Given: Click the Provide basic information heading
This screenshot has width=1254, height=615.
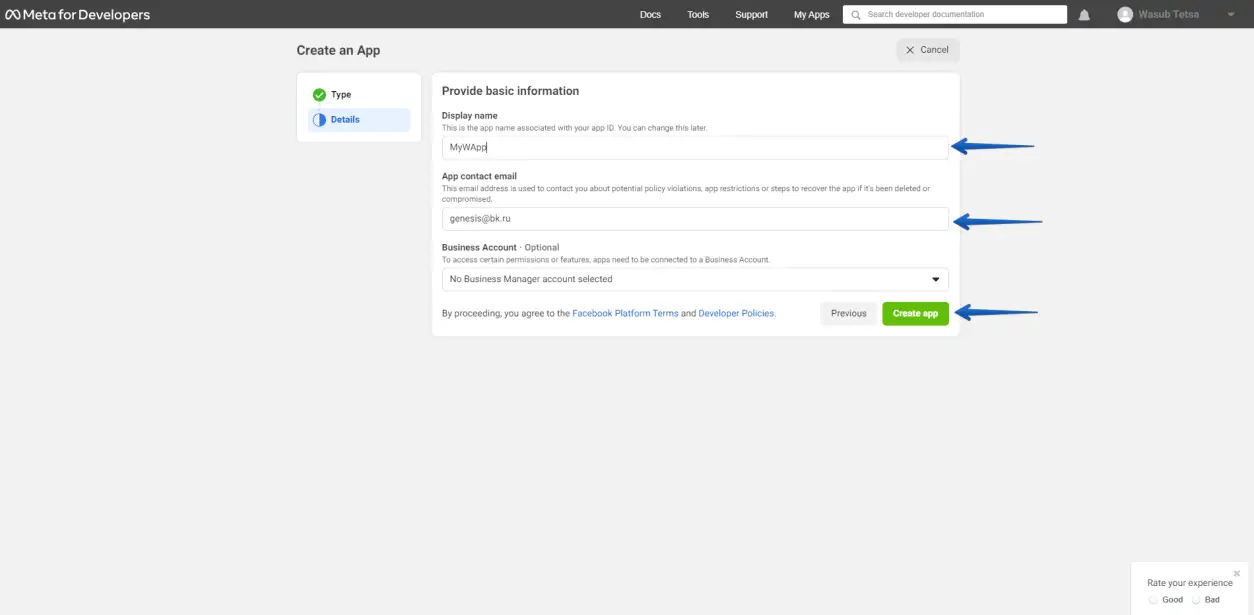Looking at the screenshot, I should coord(510,91).
